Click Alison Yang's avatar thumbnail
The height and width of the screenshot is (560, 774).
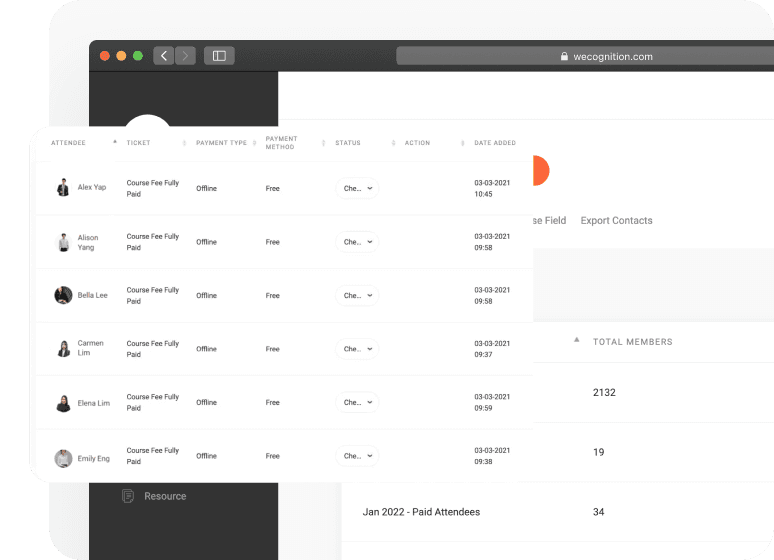[63, 242]
